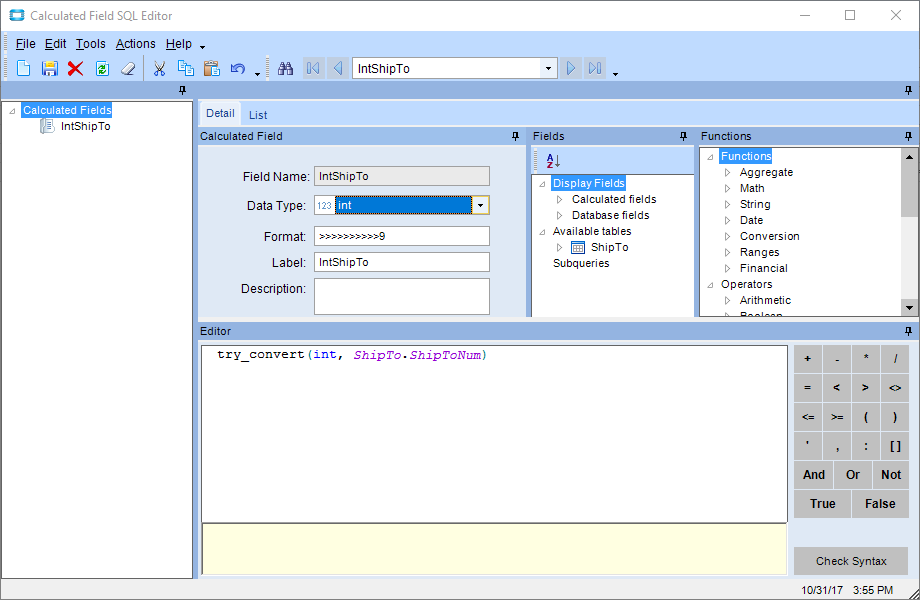Click the Label input field
The image size is (920, 600).
(x=402, y=262)
